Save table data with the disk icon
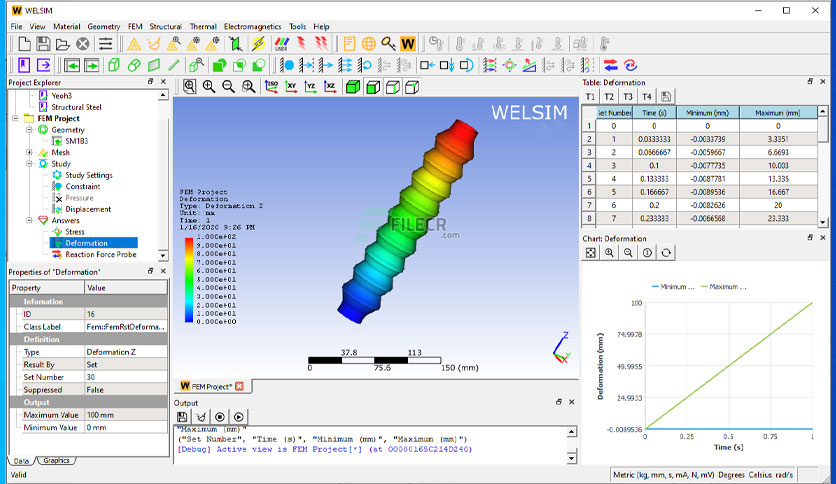 coord(665,96)
